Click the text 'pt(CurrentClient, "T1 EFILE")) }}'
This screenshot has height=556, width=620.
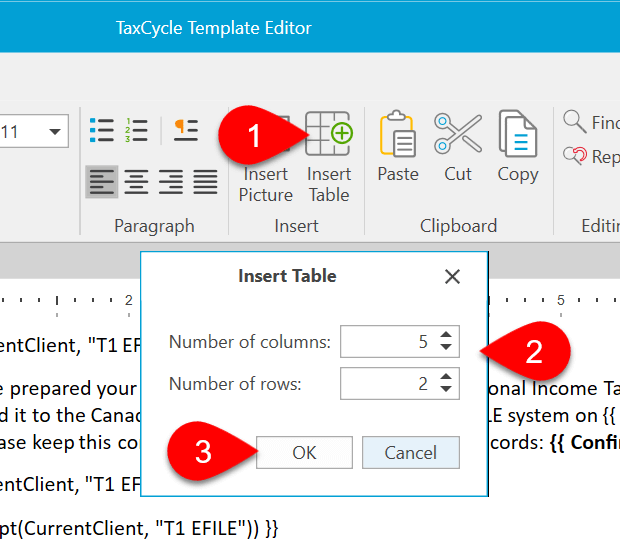pyautogui.click(x=139, y=528)
